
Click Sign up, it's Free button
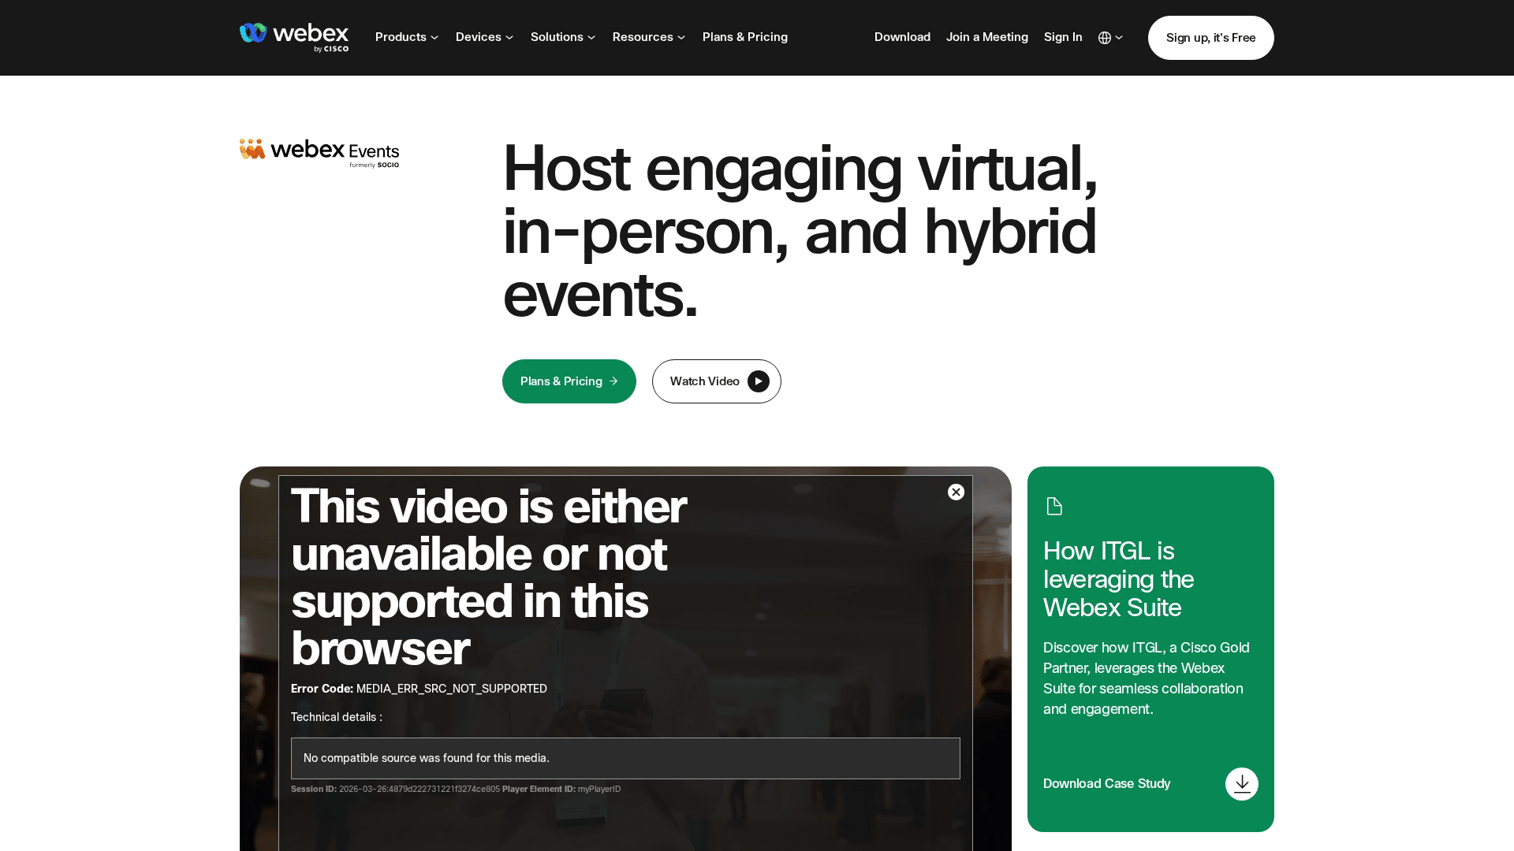coord(1210,38)
